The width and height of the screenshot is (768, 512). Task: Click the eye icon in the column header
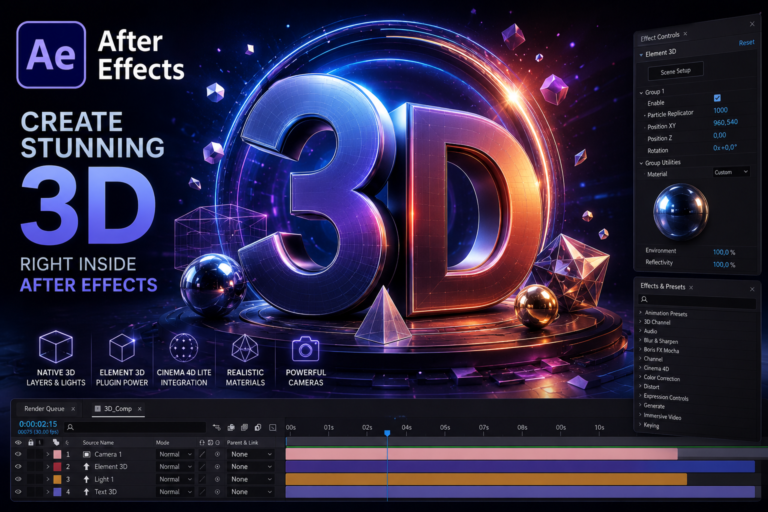pyautogui.click(x=18, y=442)
